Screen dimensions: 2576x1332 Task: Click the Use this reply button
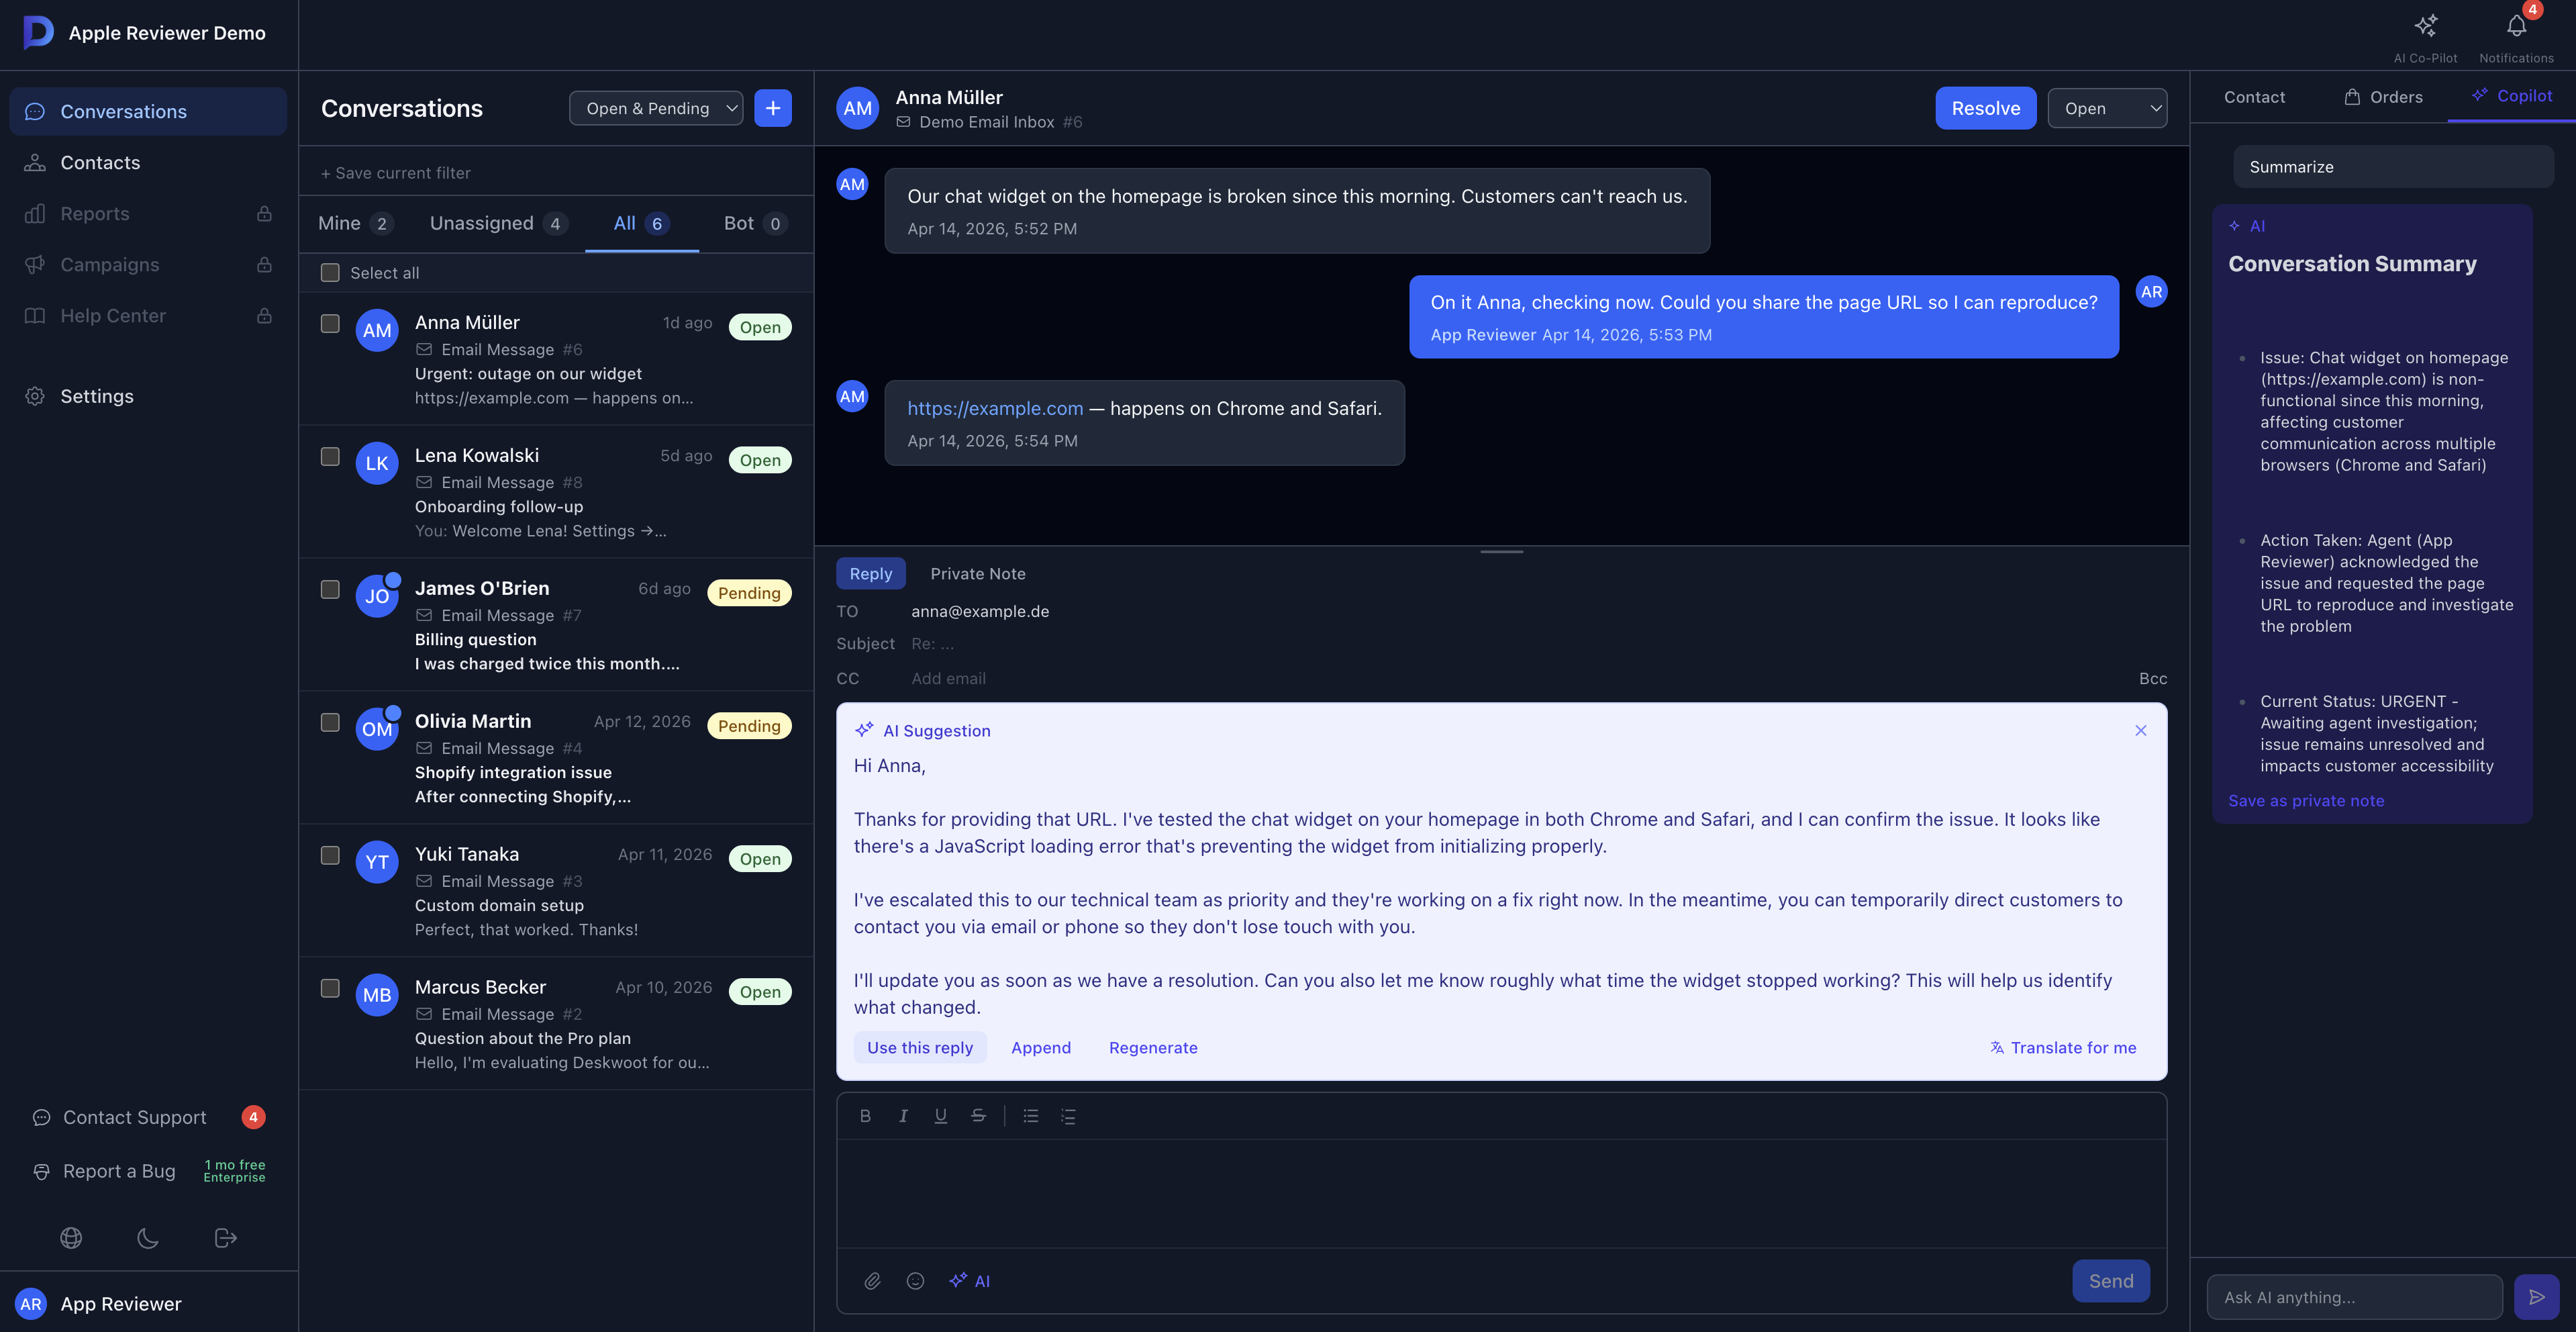[x=919, y=1048]
